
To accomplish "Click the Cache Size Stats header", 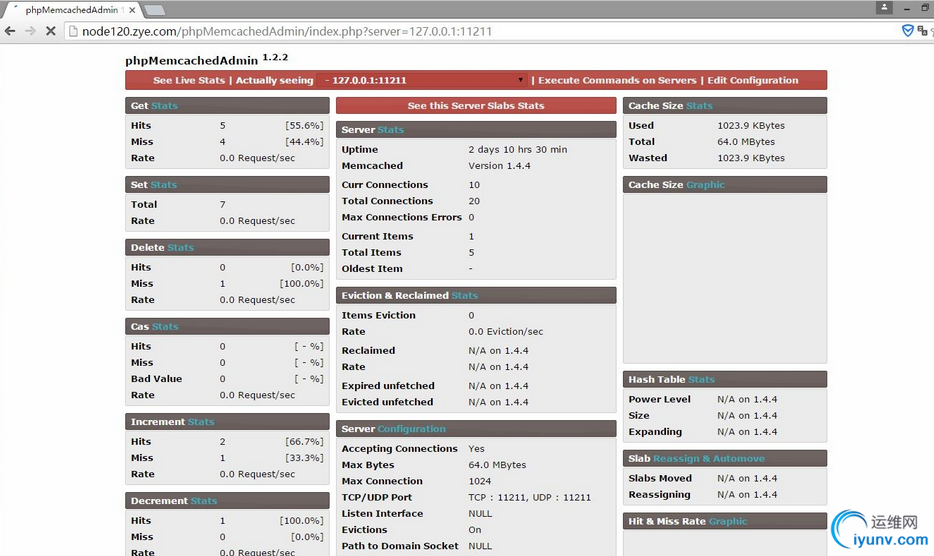I will click(725, 105).
